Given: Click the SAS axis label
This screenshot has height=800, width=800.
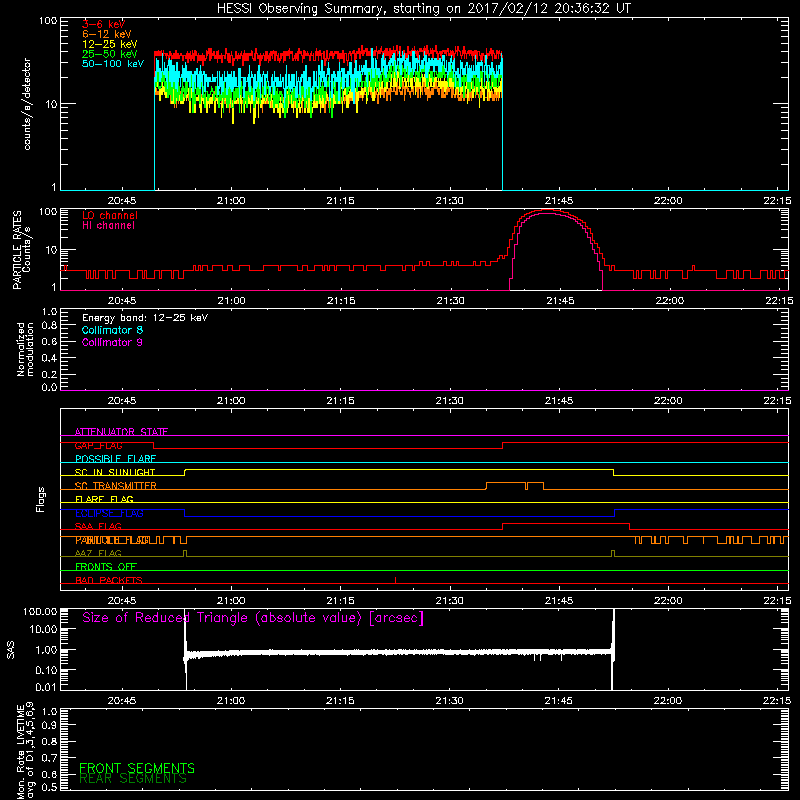Looking at the screenshot, I should pyautogui.click(x=10, y=650).
